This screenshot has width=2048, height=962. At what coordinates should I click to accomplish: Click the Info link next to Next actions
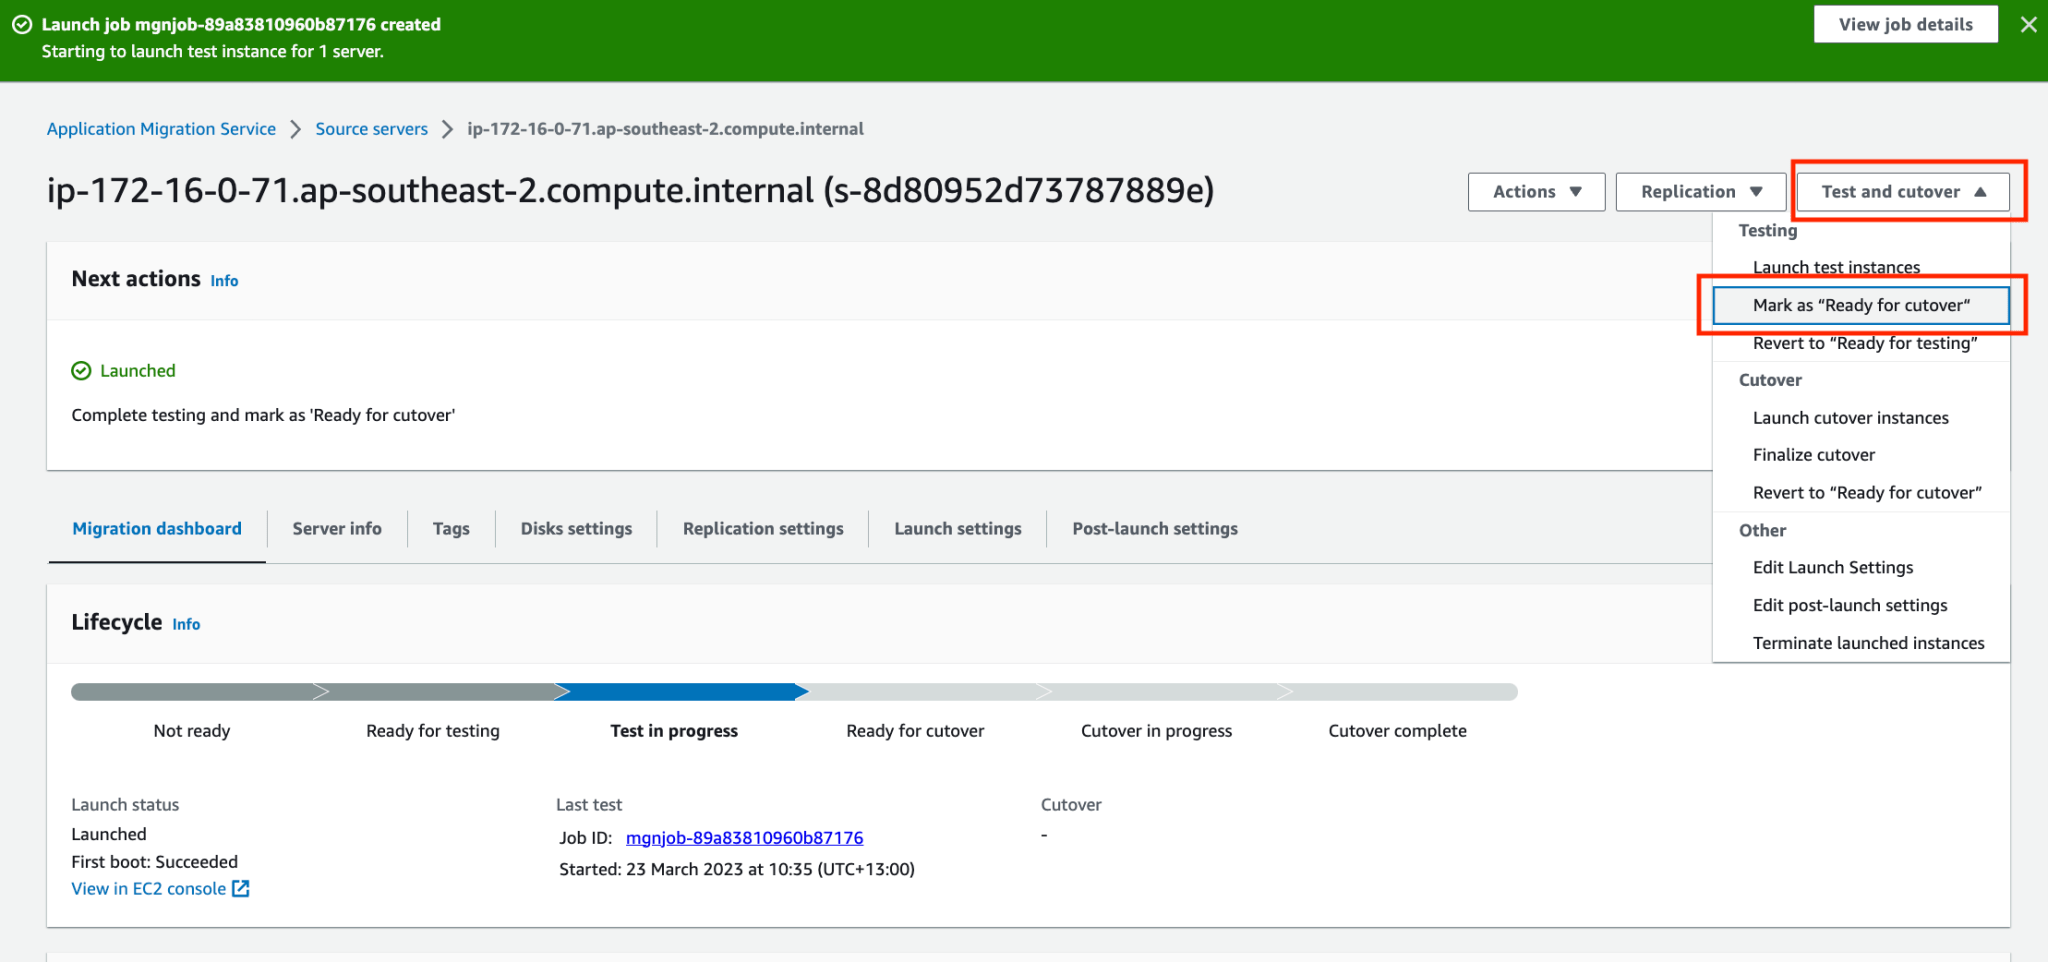(224, 281)
